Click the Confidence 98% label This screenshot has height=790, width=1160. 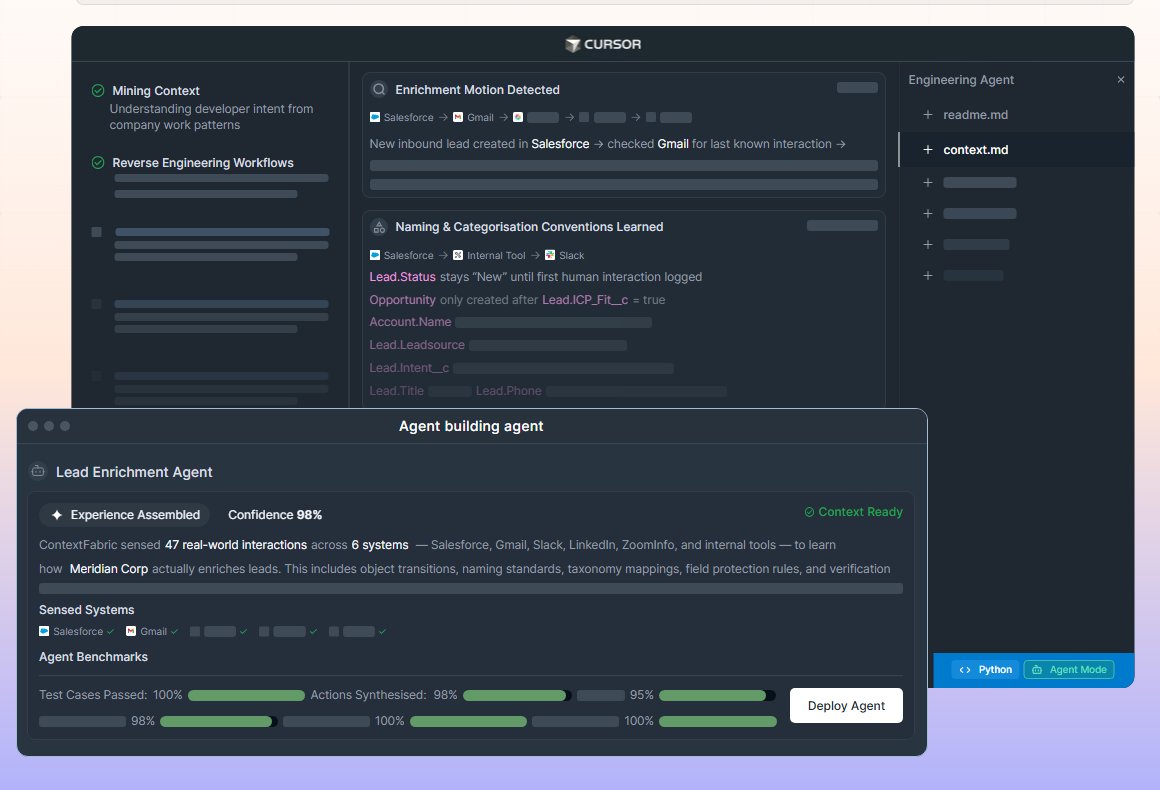[x=275, y=515]
